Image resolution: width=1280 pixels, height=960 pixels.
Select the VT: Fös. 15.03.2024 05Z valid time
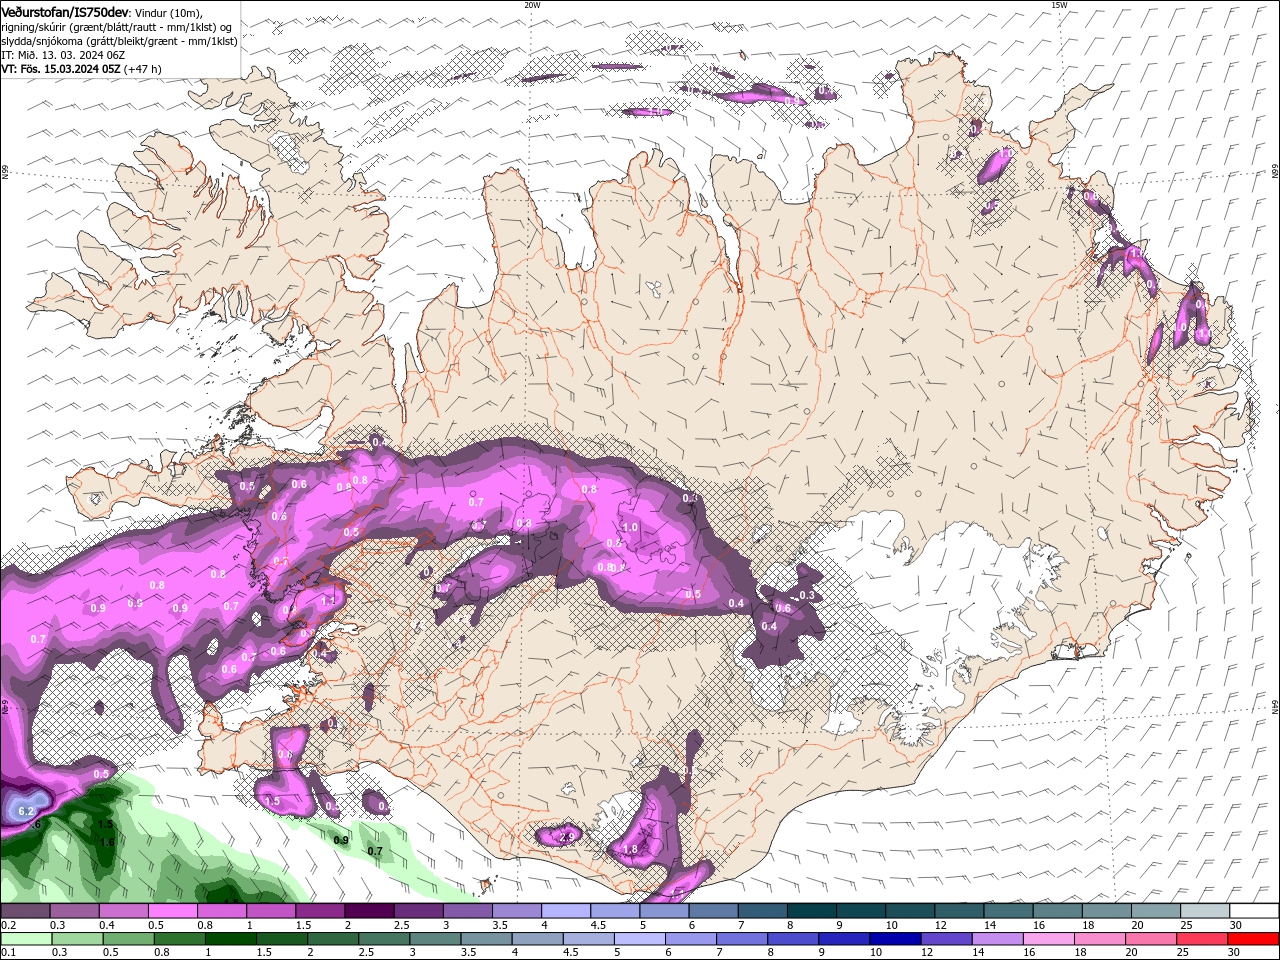tap(61, 69)
